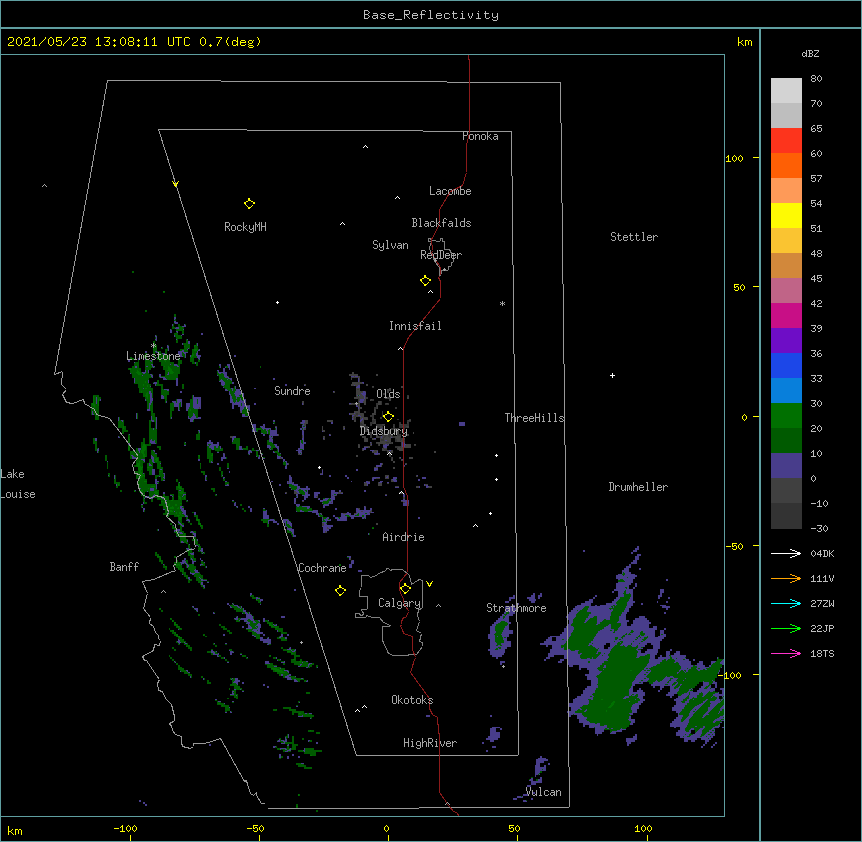Click the ThreeHills label
This screenshot has height=842, width=862.
(534, 418)
